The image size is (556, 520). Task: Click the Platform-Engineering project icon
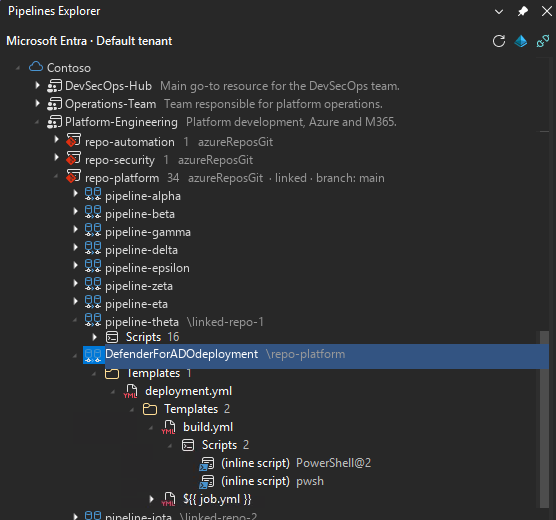pyautogui.click(x=55, y=122)
